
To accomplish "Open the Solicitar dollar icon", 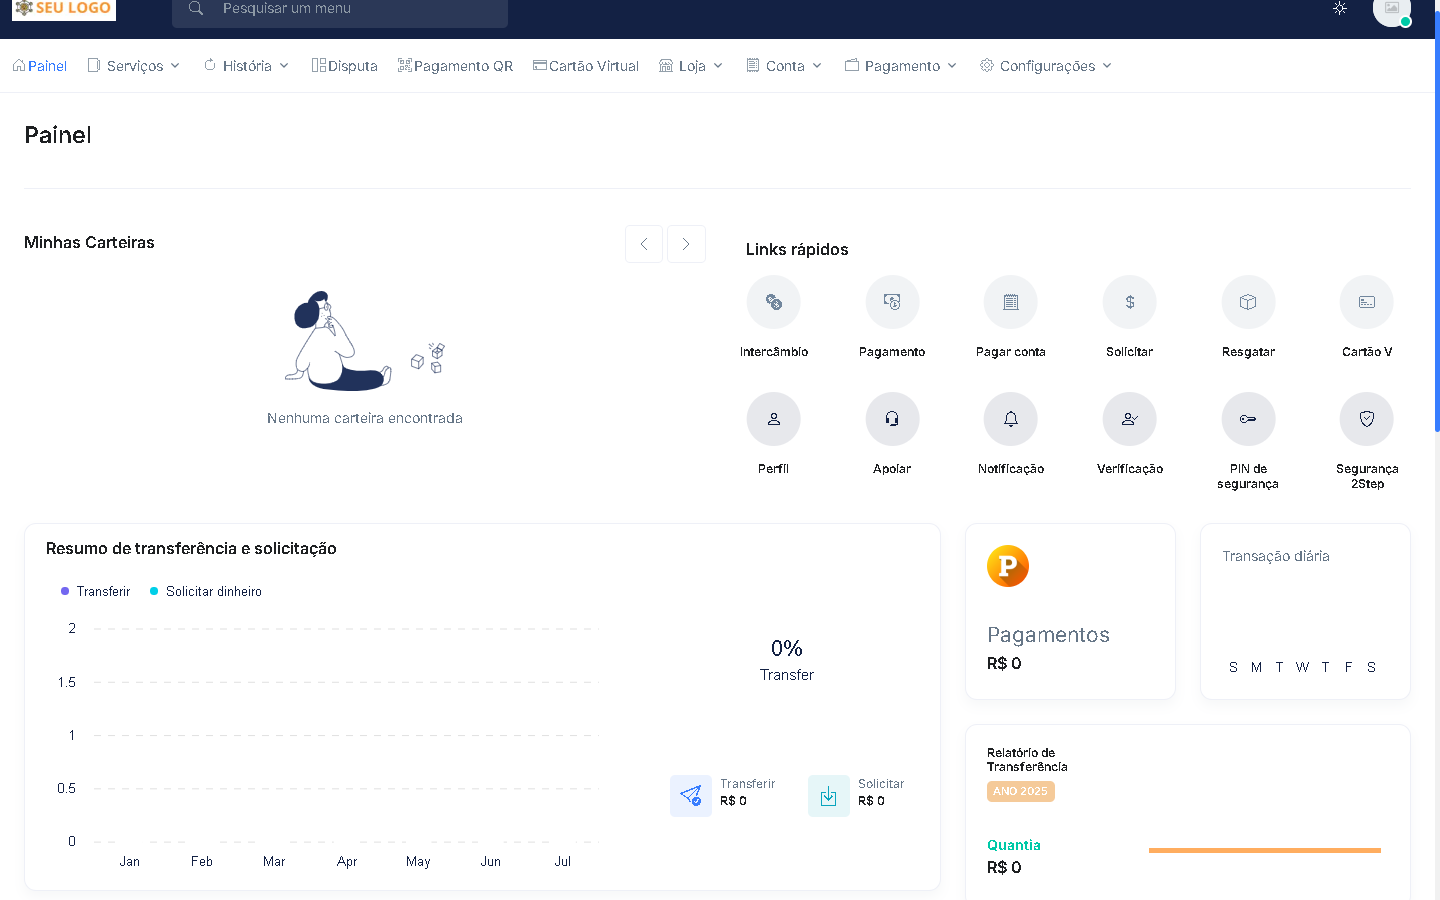I will pos(1129,302).
